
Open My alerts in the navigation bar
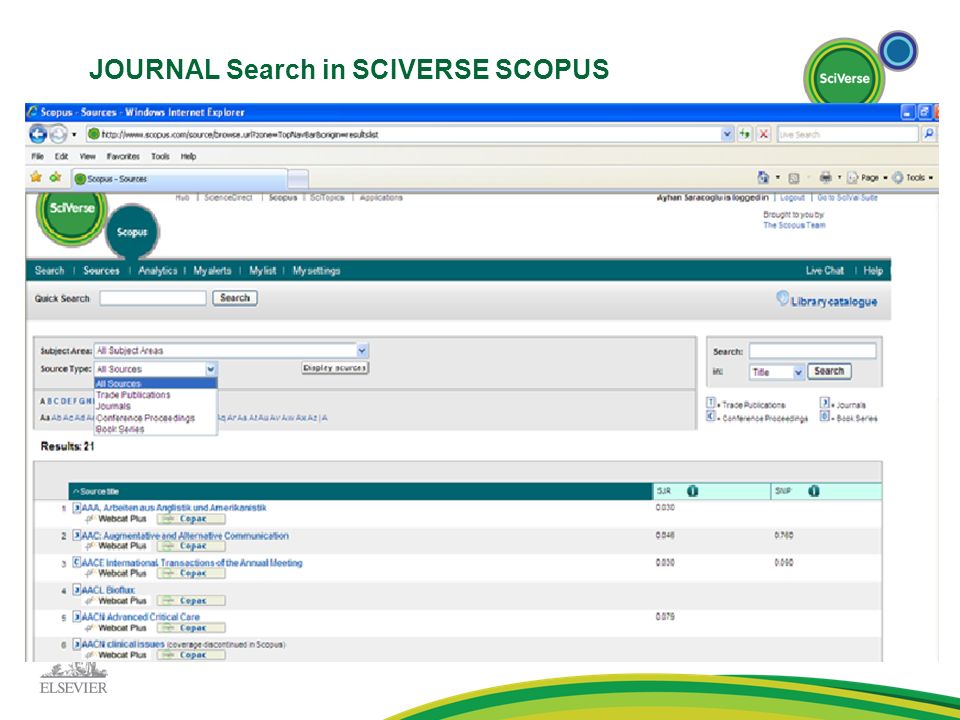click(212, 271)
